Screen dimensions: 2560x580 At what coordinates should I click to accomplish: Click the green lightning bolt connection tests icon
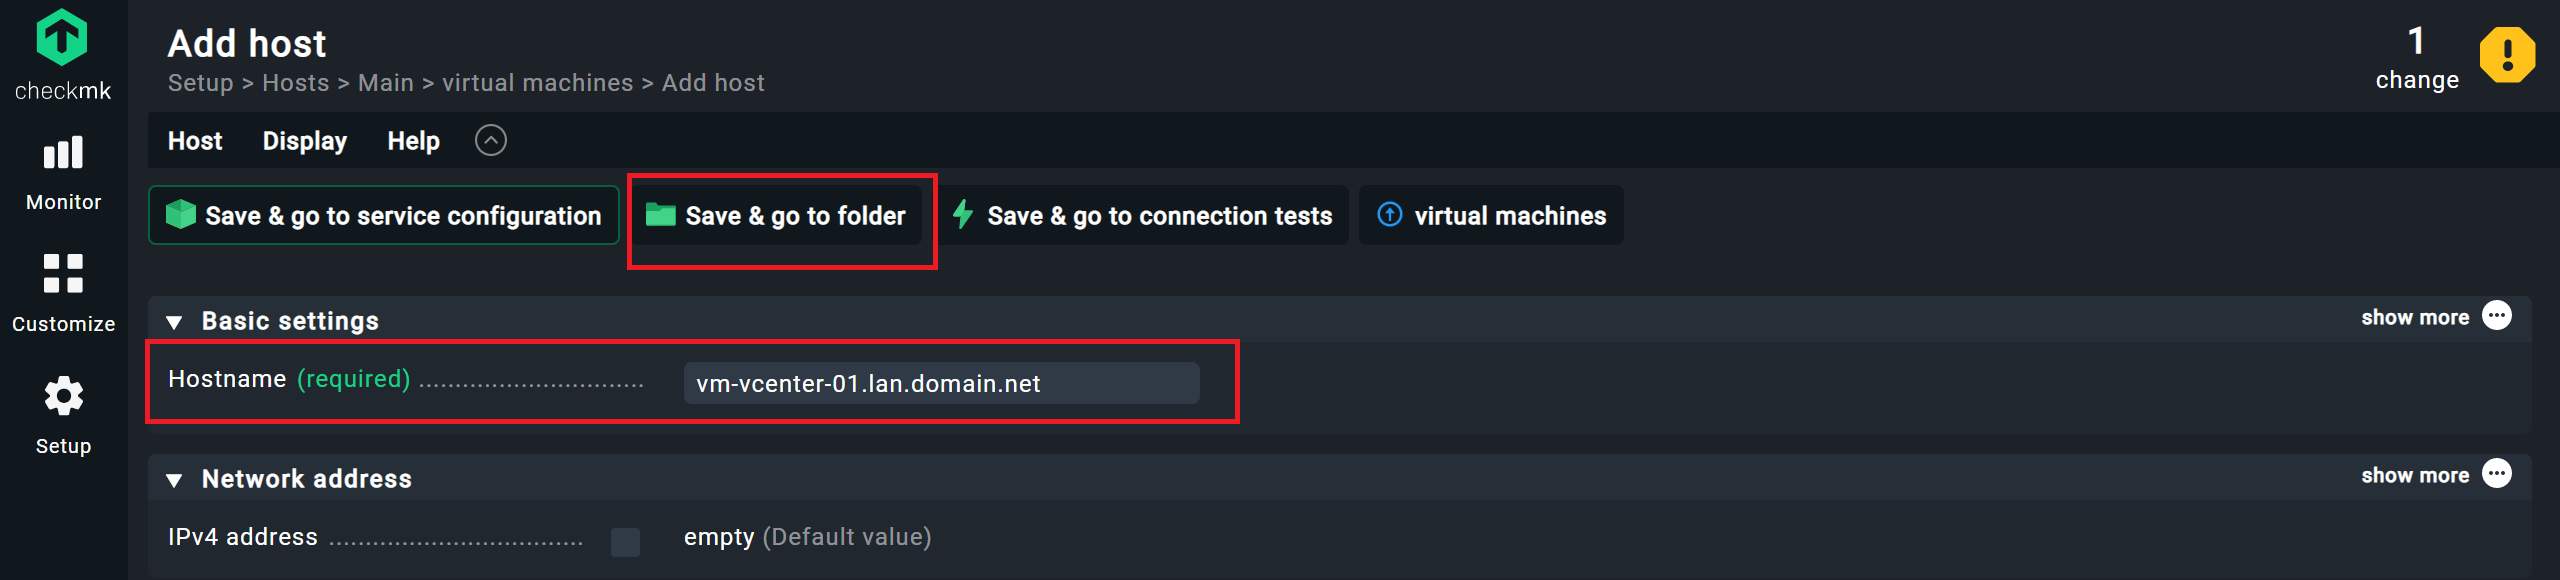[963, 215]
